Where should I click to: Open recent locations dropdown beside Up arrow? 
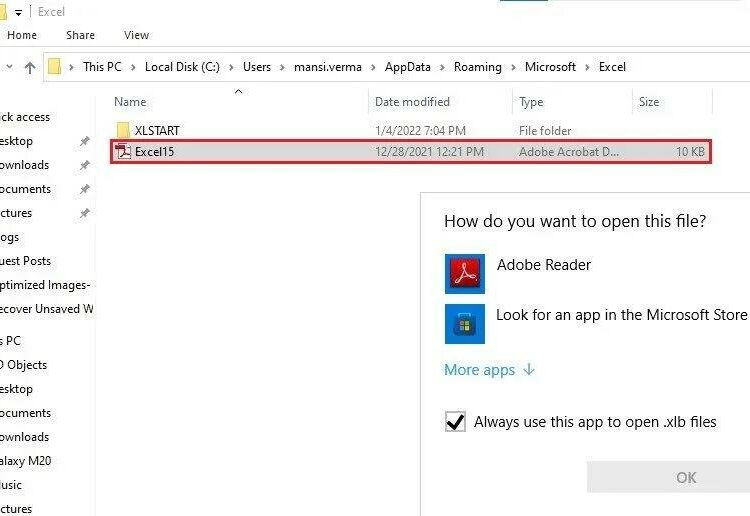(9, 67)
